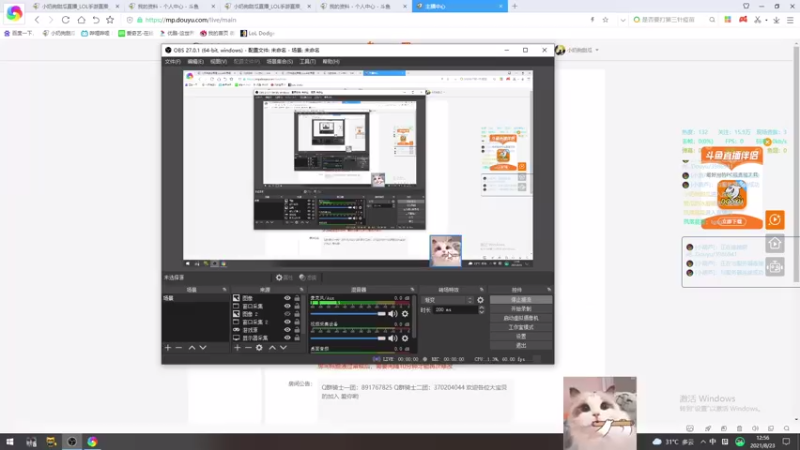Open 编辑(E) menu in OBS

195,61
